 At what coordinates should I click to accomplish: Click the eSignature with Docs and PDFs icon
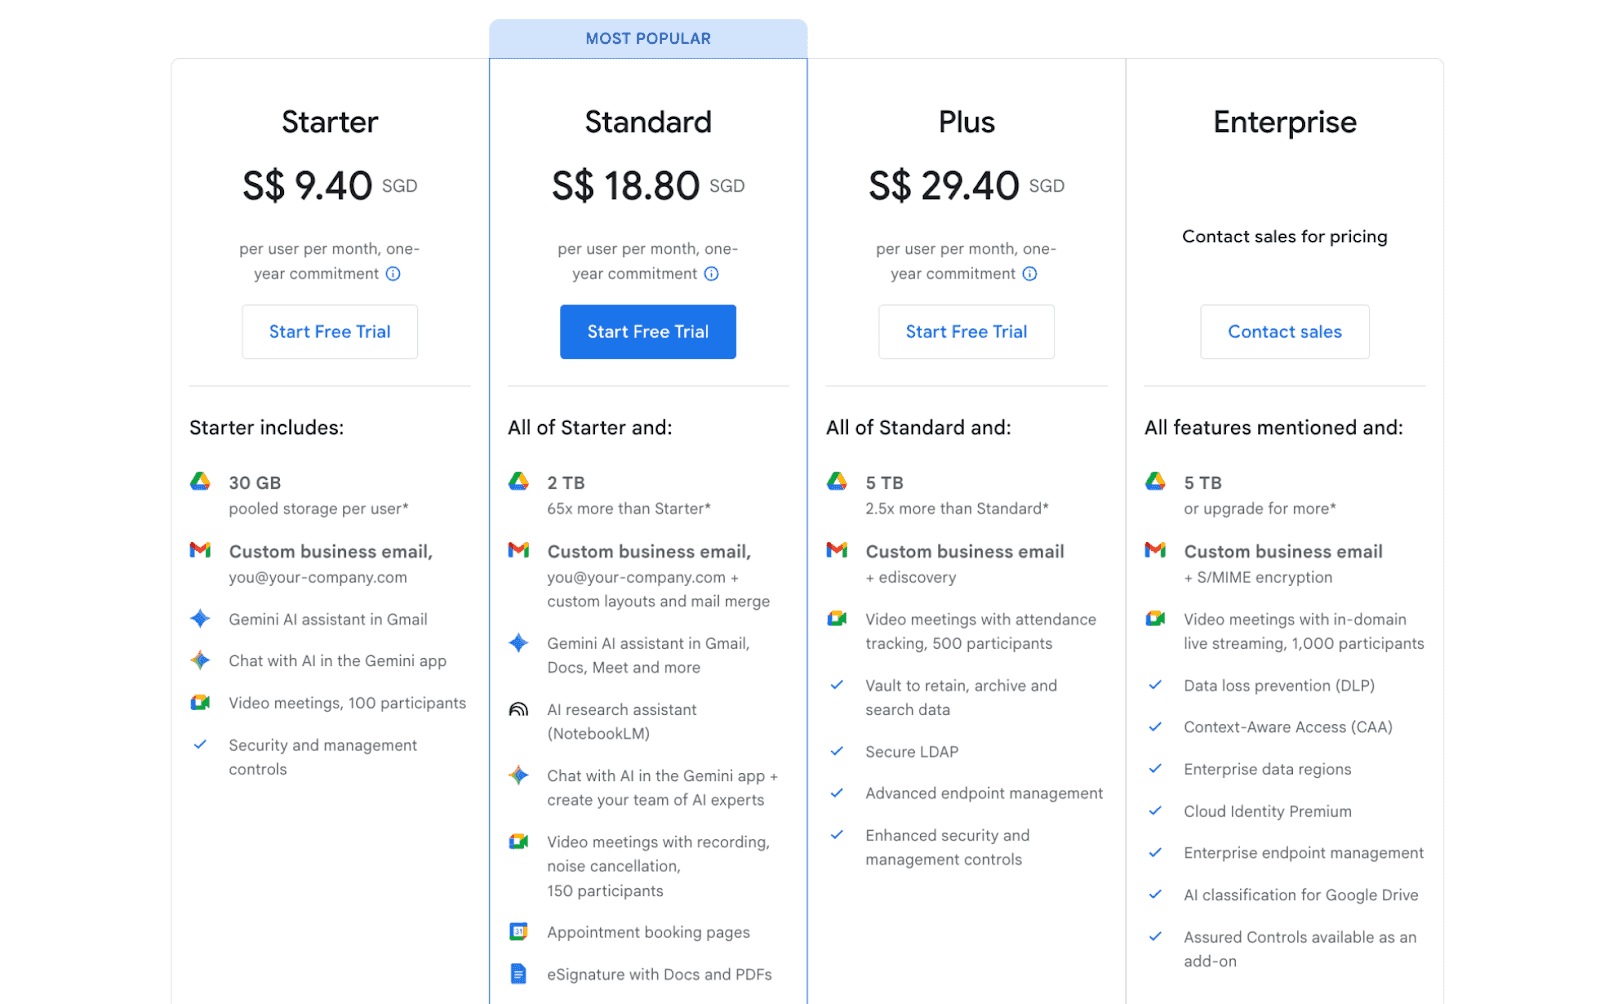click(518, 973)
